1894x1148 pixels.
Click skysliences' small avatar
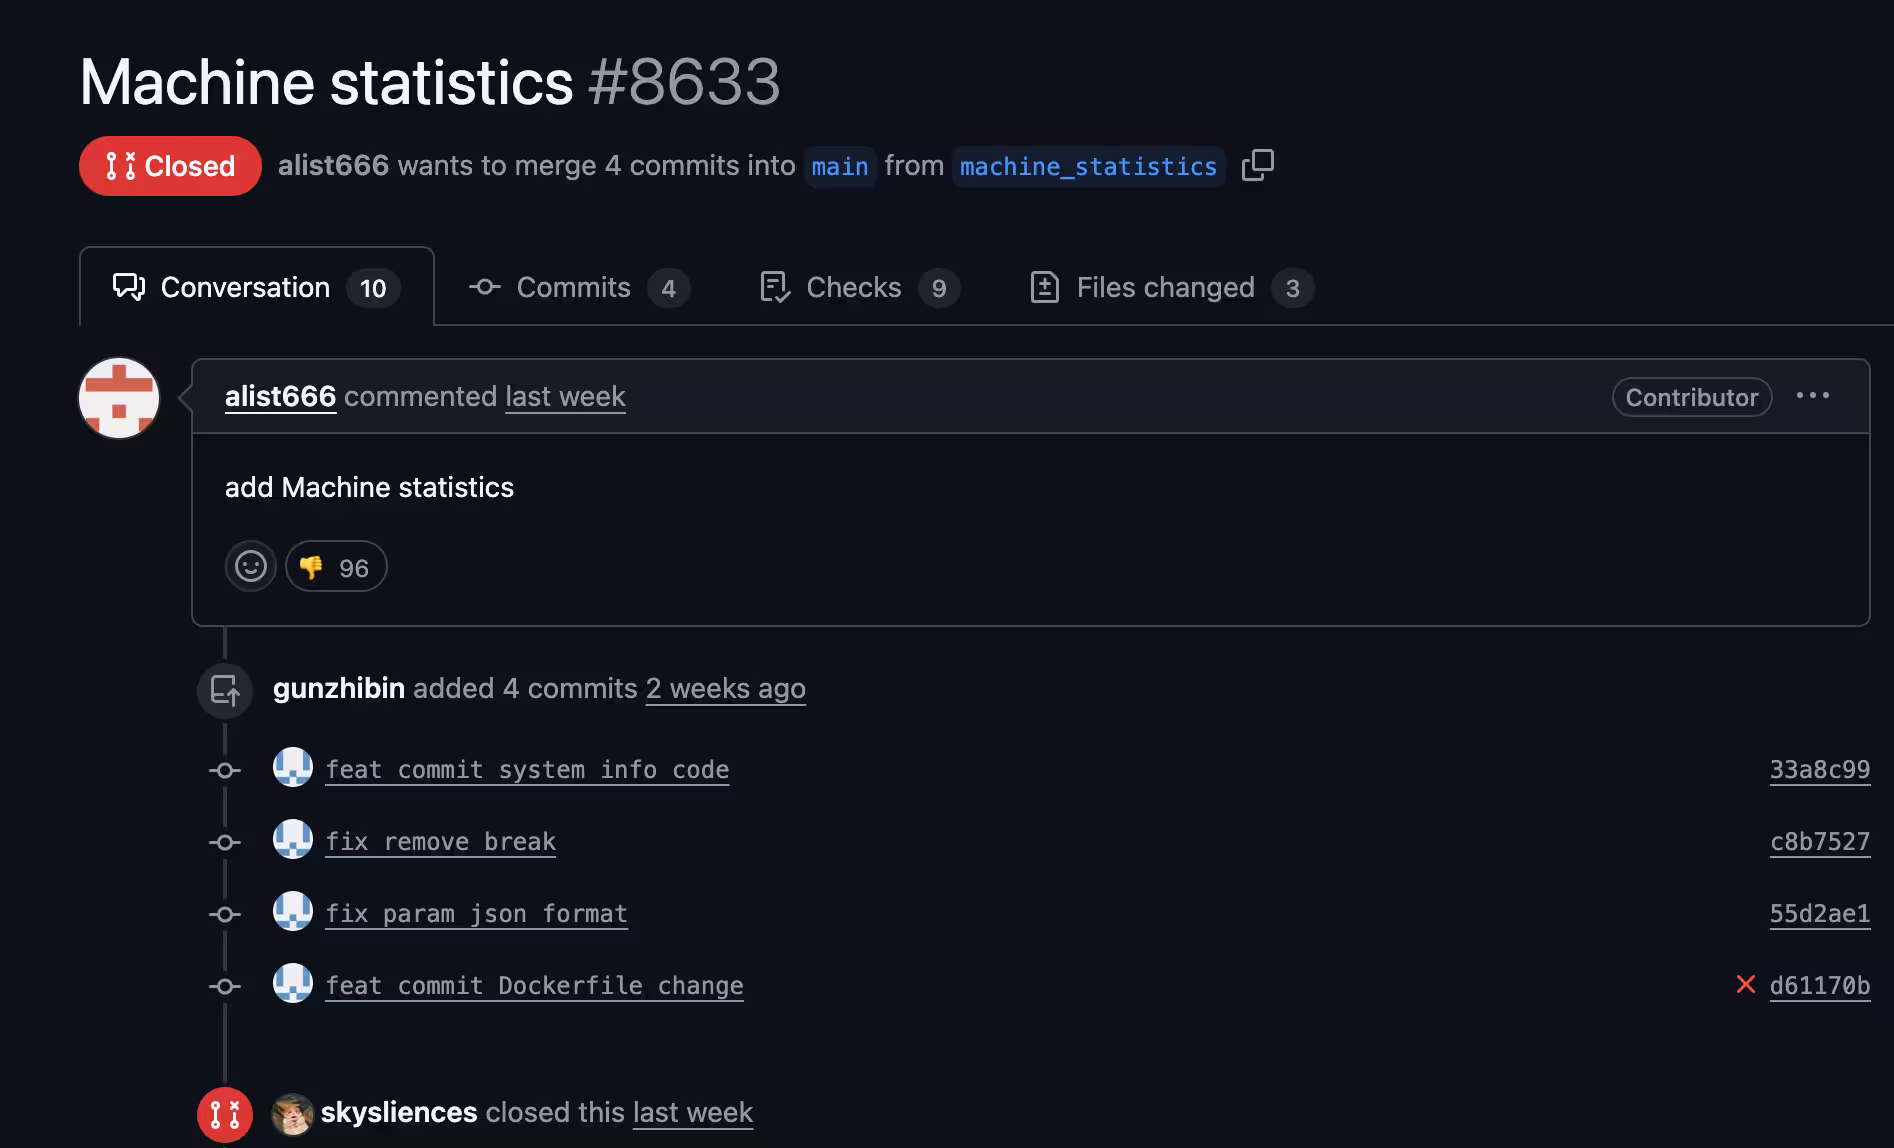[292, 1113]
